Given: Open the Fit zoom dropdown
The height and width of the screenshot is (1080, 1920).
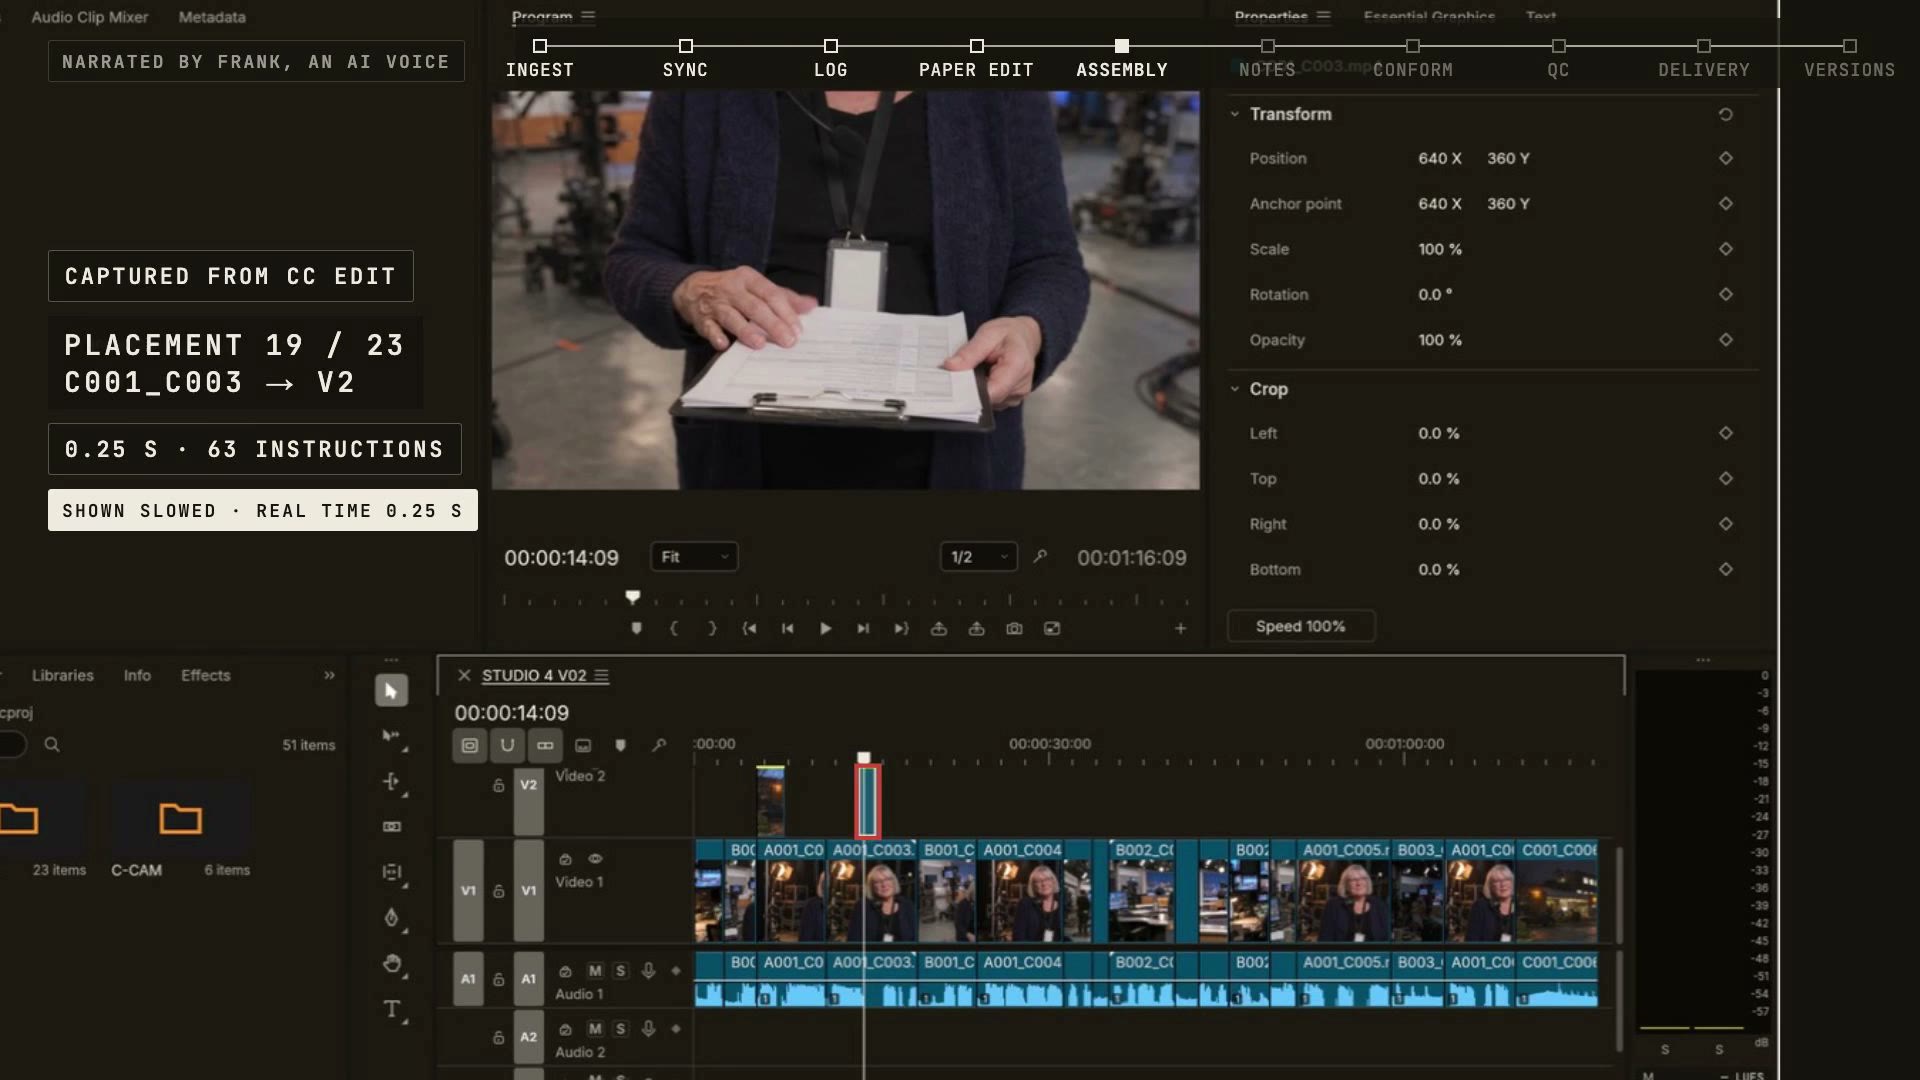Looking at the screenshot, I should (694, 557).
